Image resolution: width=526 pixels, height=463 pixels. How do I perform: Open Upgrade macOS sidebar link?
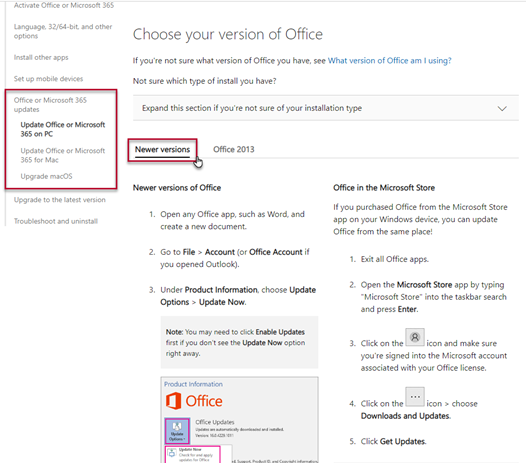pyautogui.click(x=46, y=176)
